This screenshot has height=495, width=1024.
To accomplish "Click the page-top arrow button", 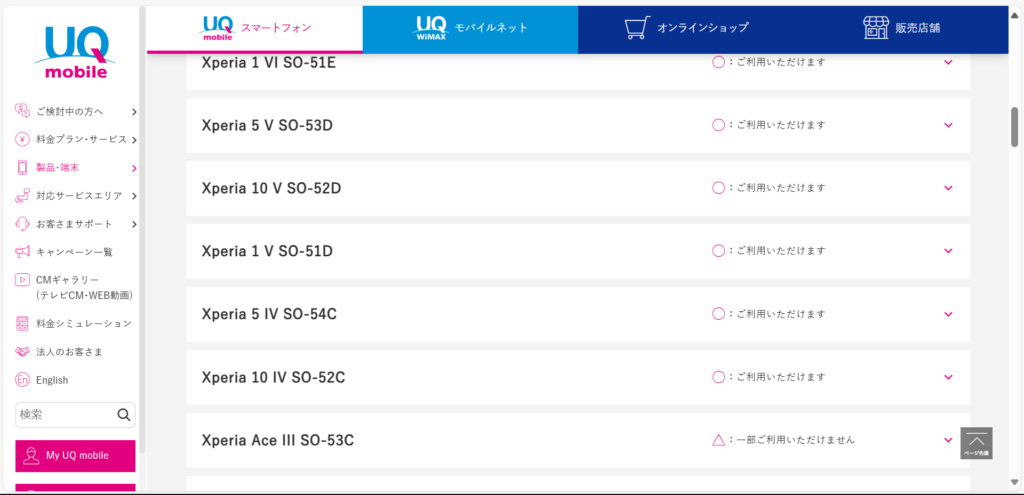I will [x=976, y=443].
